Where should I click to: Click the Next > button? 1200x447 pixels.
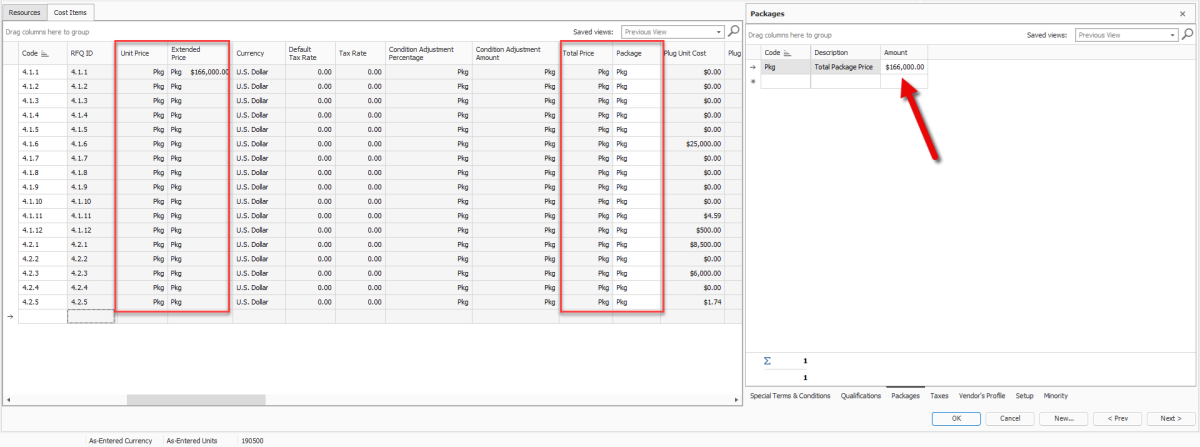pos(1164,418)
